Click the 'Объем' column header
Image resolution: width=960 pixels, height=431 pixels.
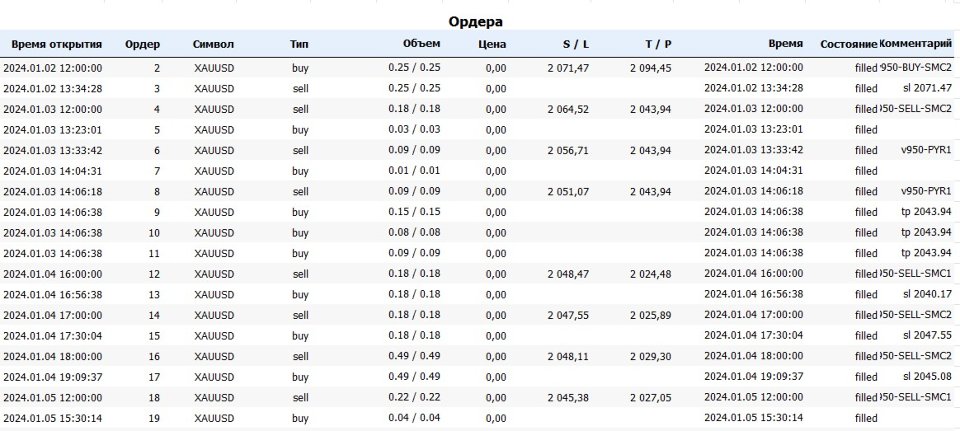[x=421, y=44]
